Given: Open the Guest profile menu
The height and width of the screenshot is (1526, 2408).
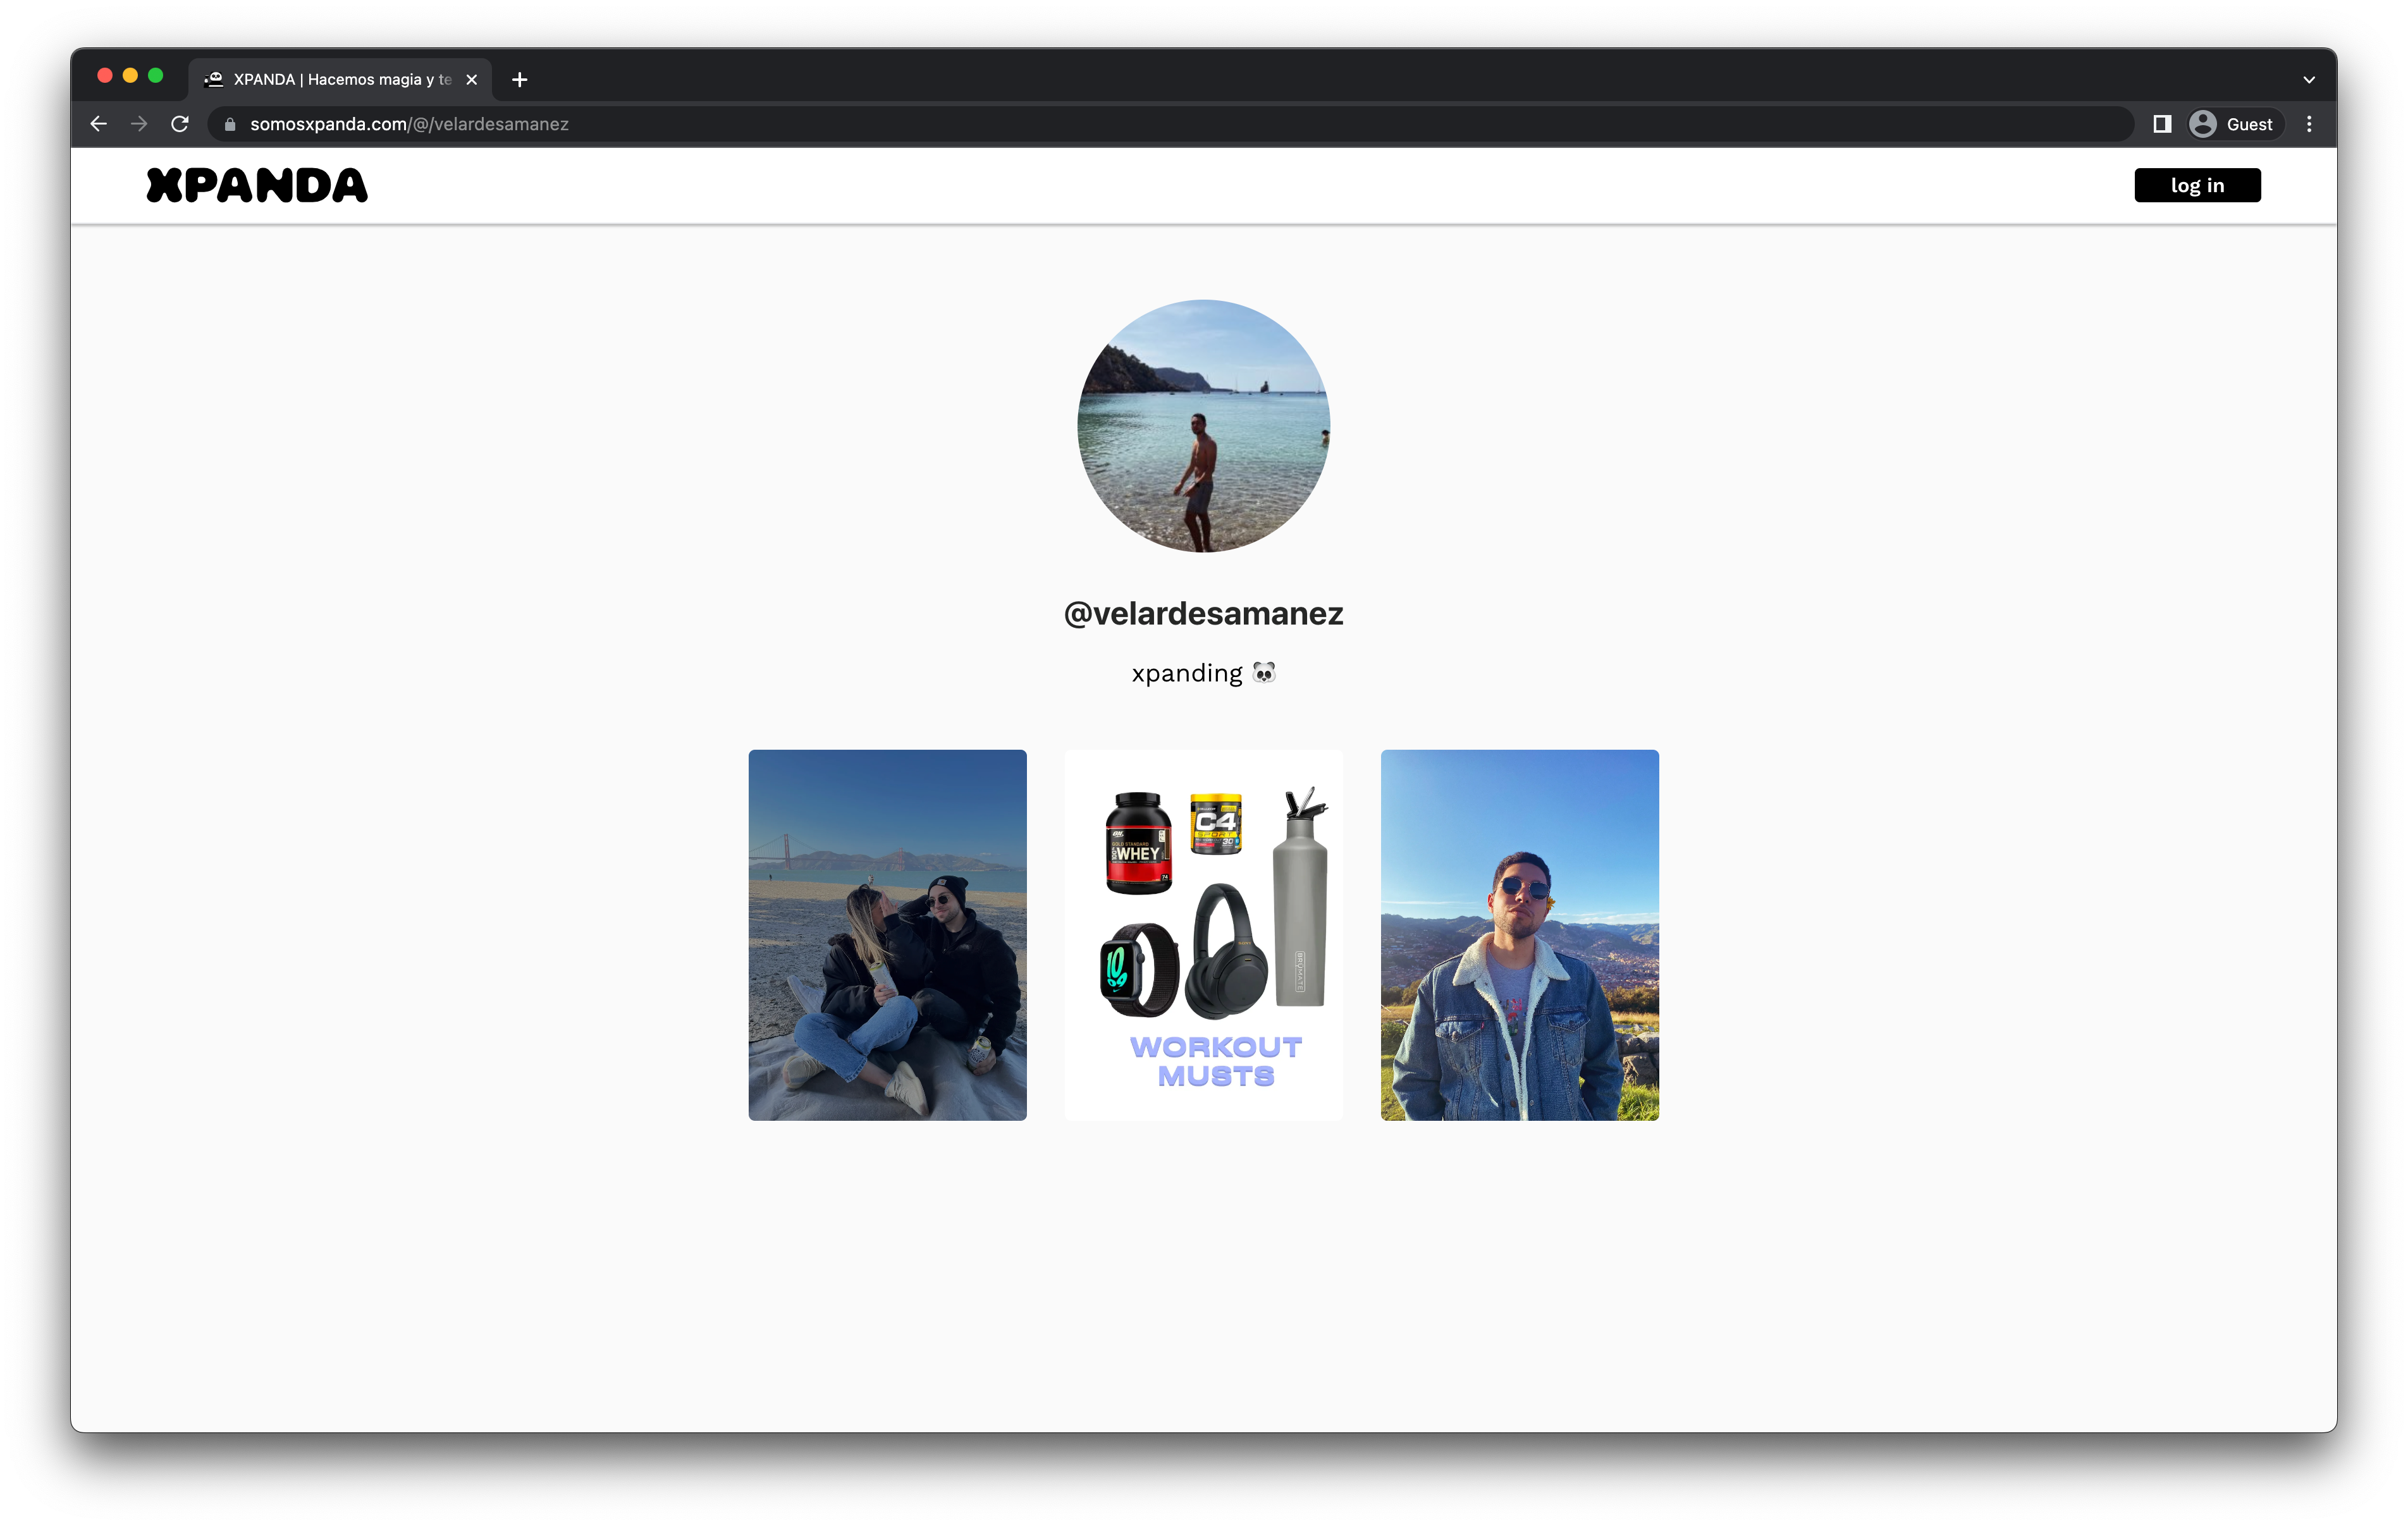Looking at the screenshot, I should (2233, 124).
